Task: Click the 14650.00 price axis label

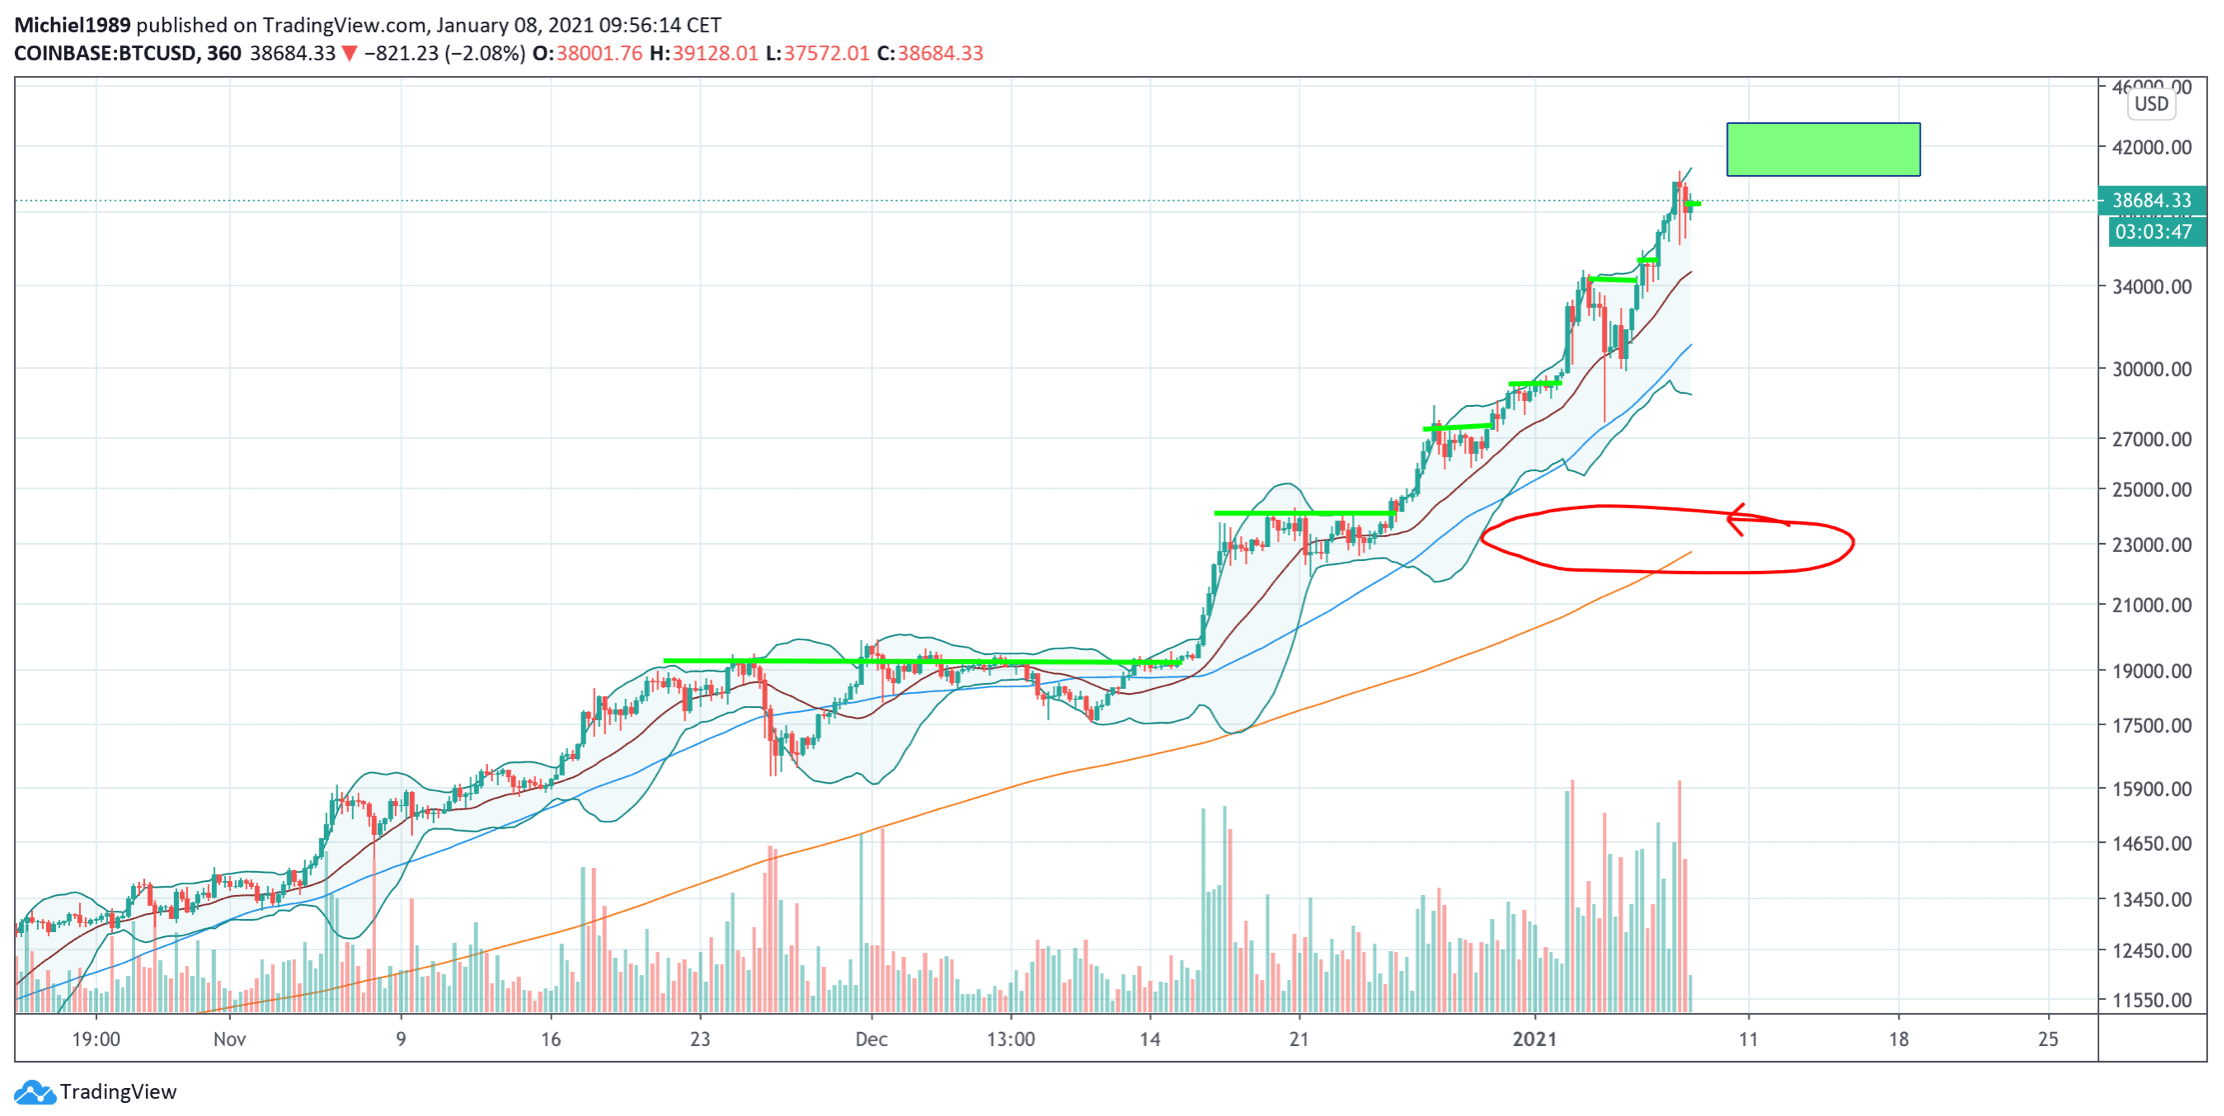Action: pos(2151,844)
